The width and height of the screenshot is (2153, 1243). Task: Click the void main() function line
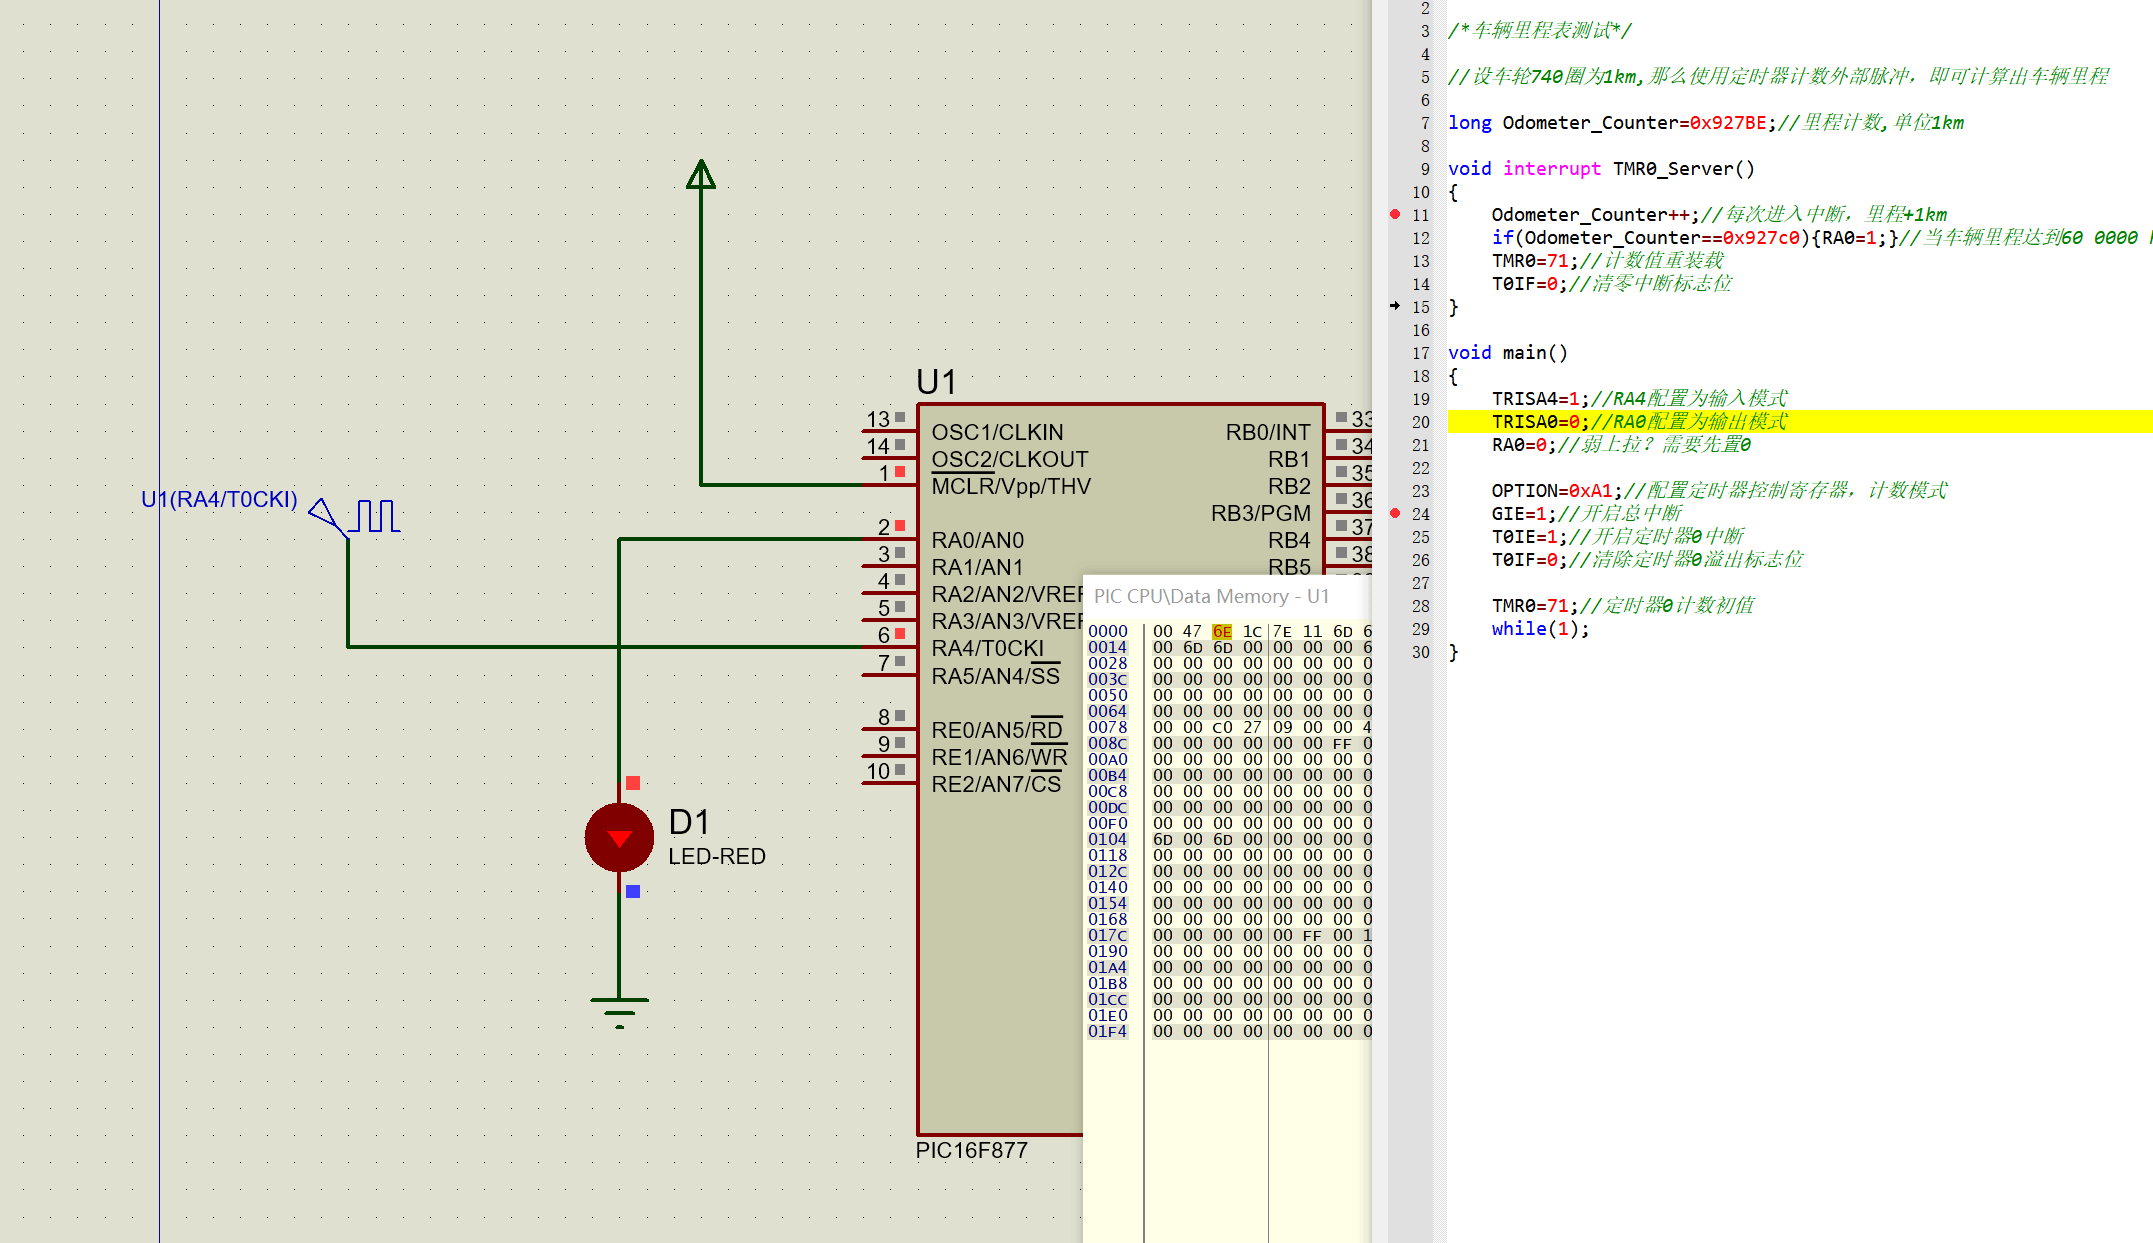pos(1508,353)
